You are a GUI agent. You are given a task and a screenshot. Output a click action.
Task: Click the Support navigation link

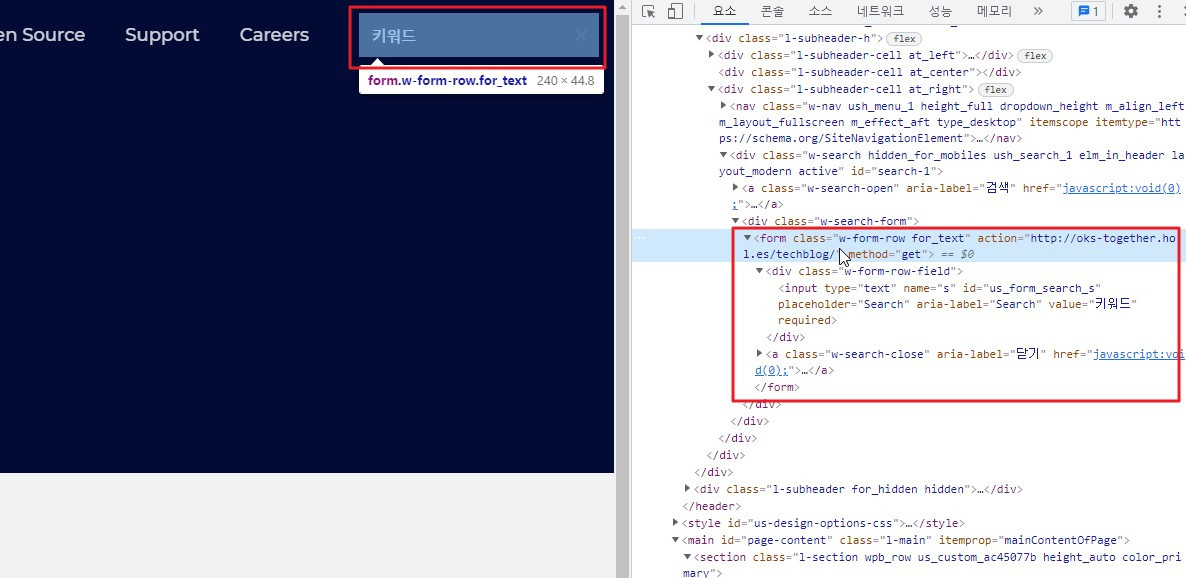click(x=162, y=35)
